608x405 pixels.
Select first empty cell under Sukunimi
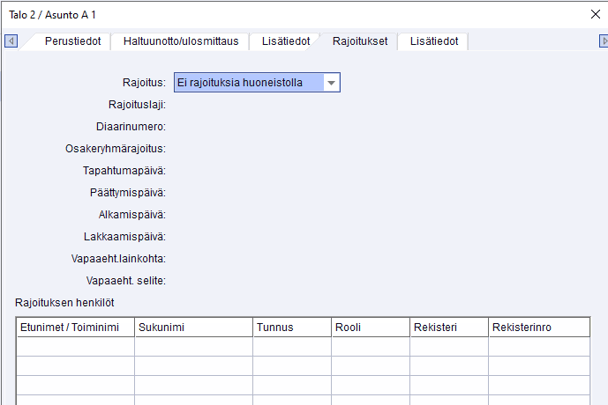pos(193,346)
